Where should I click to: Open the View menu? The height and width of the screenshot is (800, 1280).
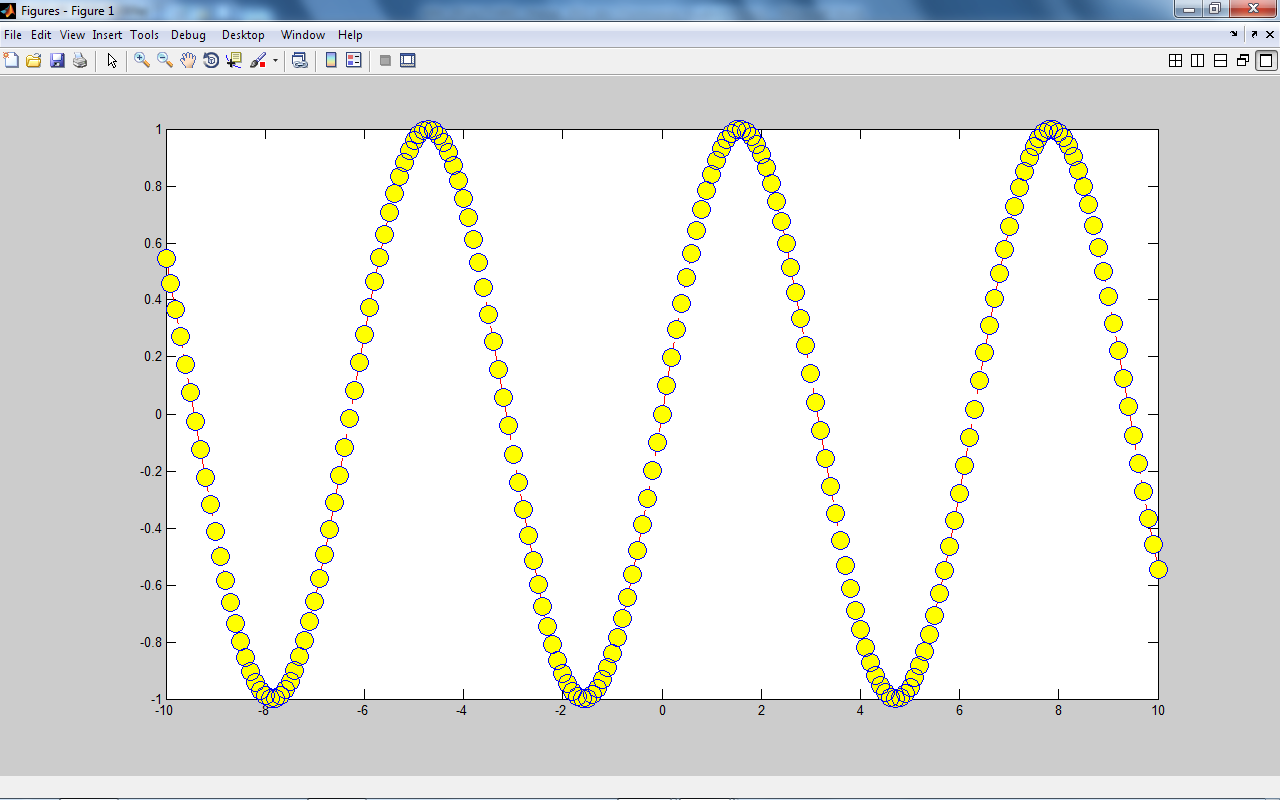tap(72, 35)
